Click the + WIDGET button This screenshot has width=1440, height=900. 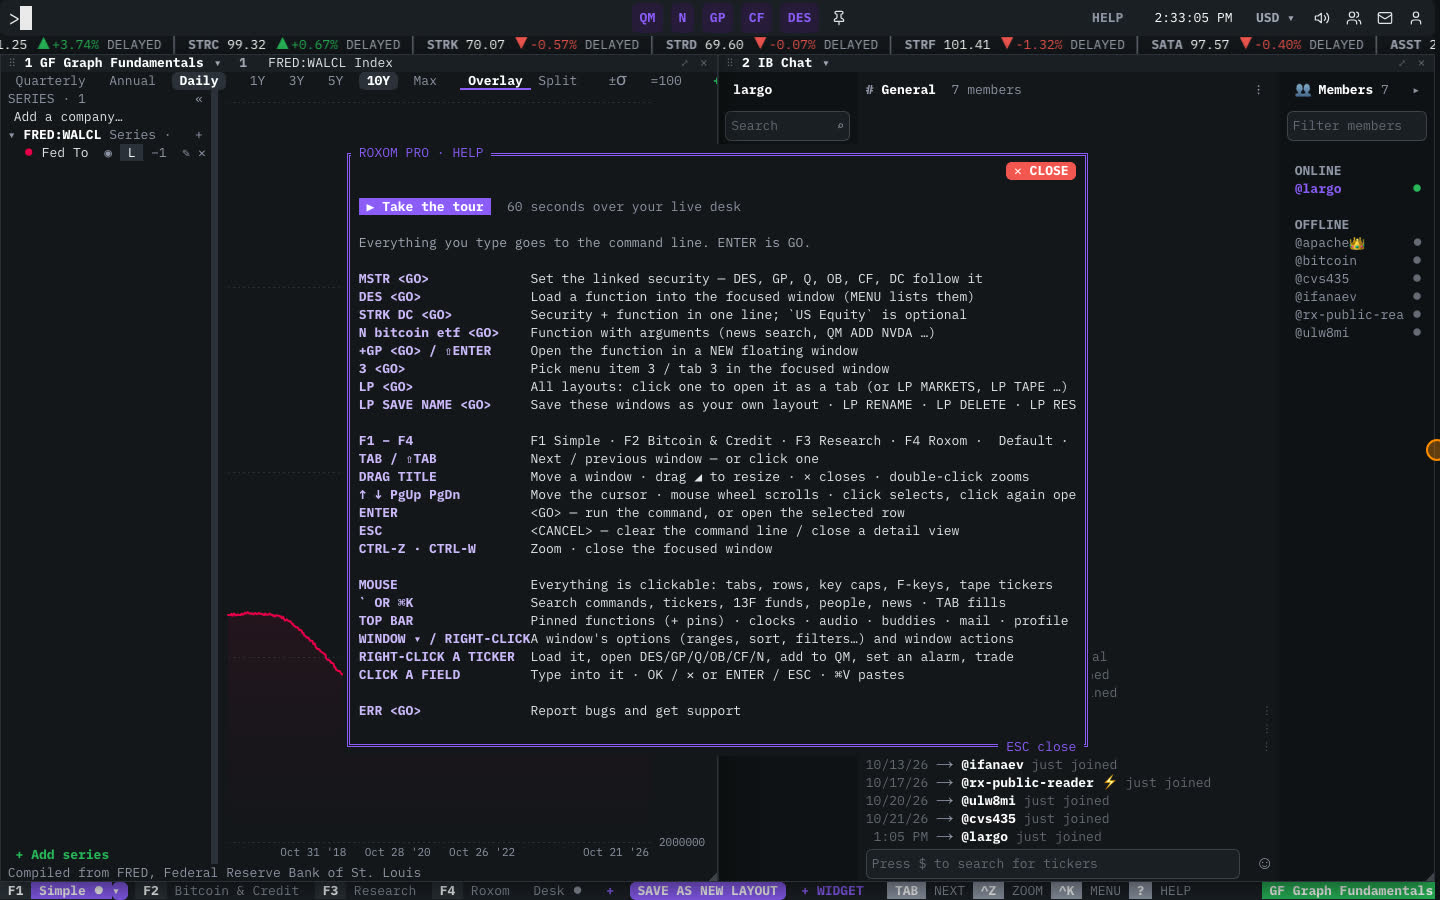(x=832, y=891)
